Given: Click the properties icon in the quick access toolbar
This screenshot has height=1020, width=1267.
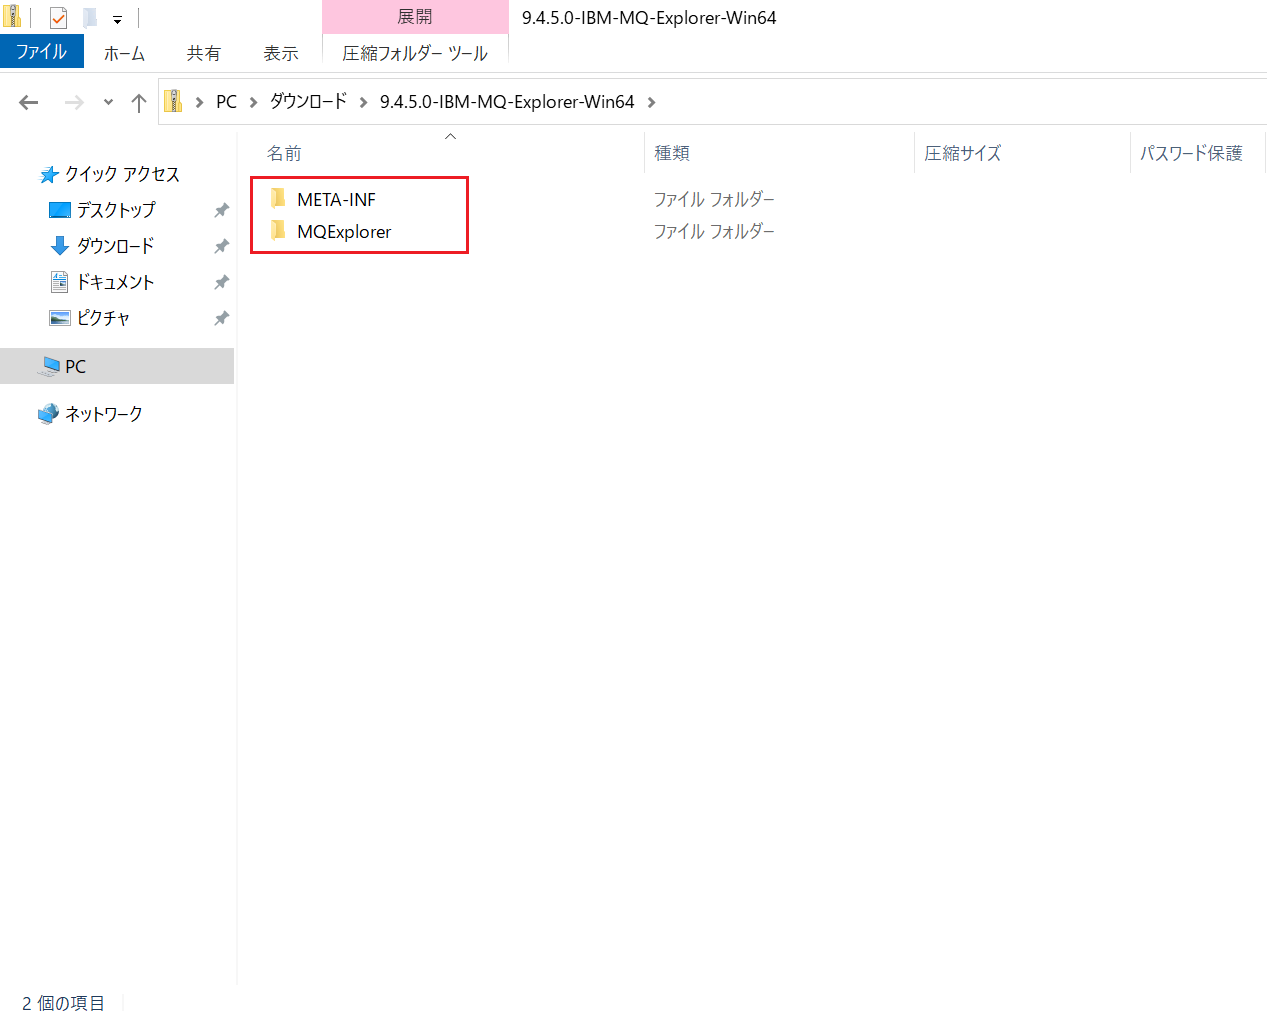Looking at the screenshot, I should click(x=58, y=17).
